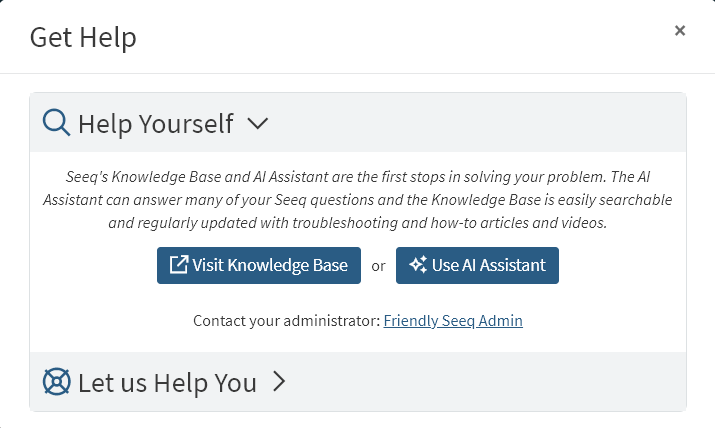Collapse Help Yourself using the down chevron
This screenshot has width=715, height=428.
[x=257, y=123]
